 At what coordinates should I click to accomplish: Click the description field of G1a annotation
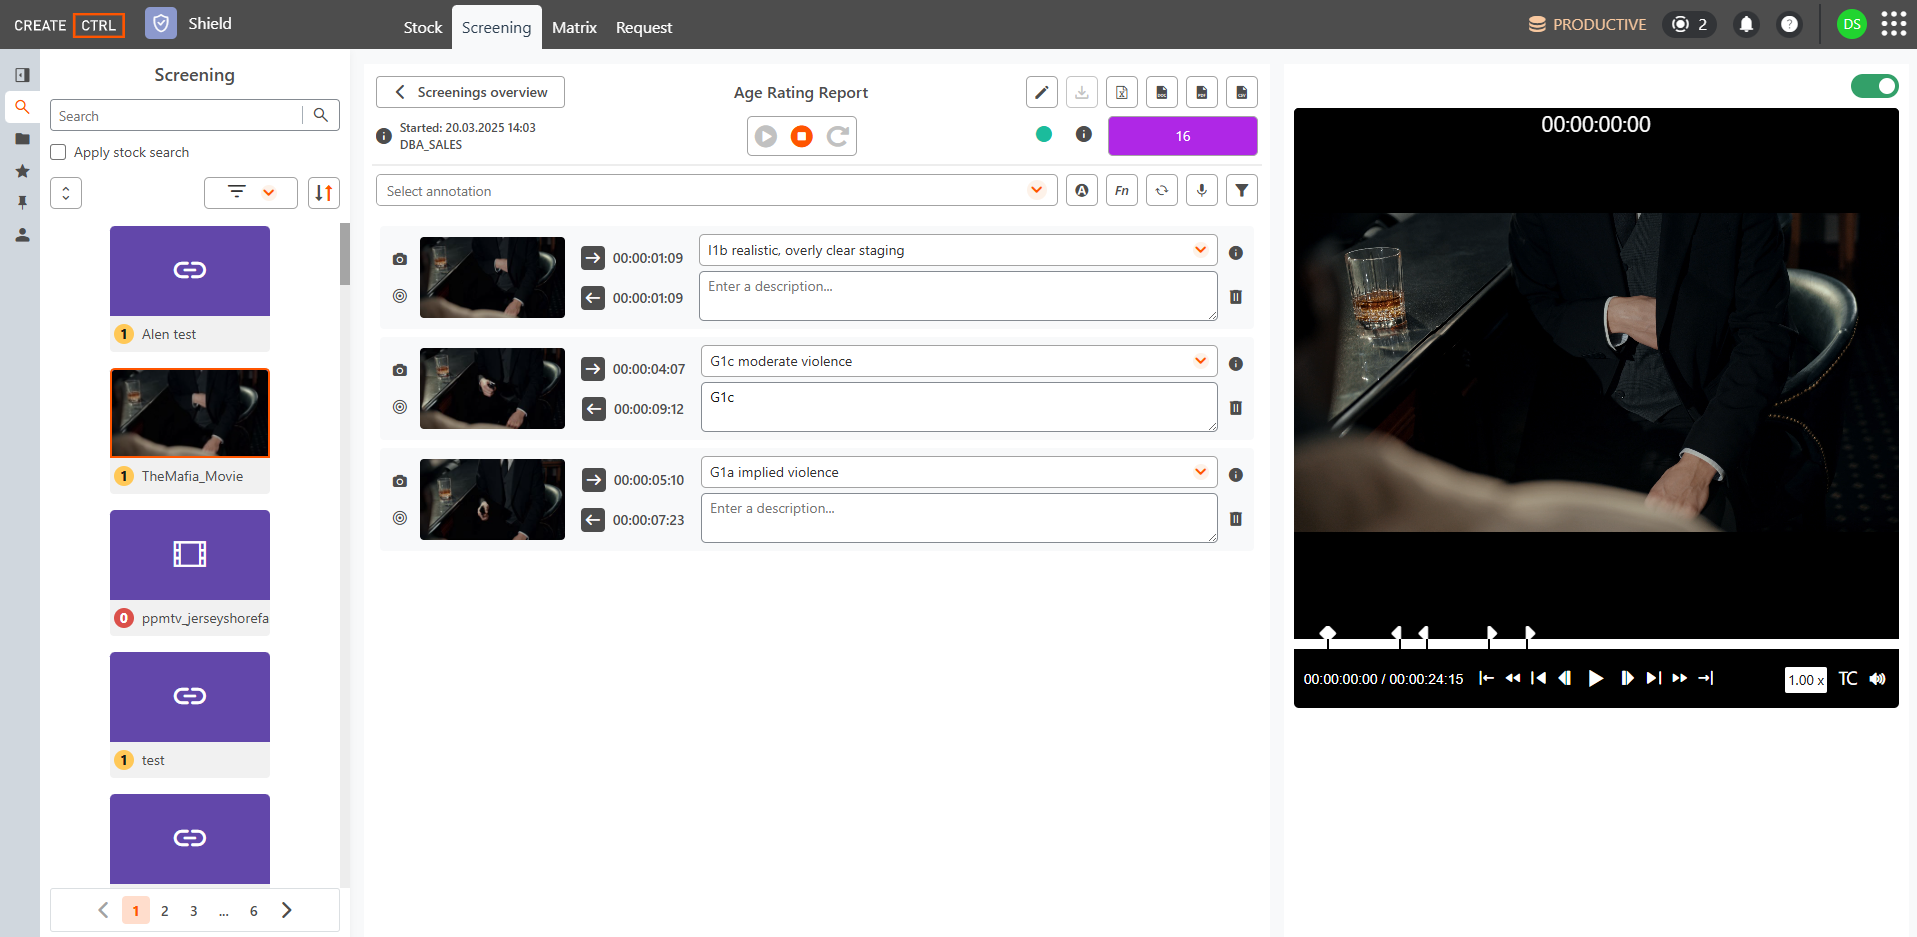(959, 518)
